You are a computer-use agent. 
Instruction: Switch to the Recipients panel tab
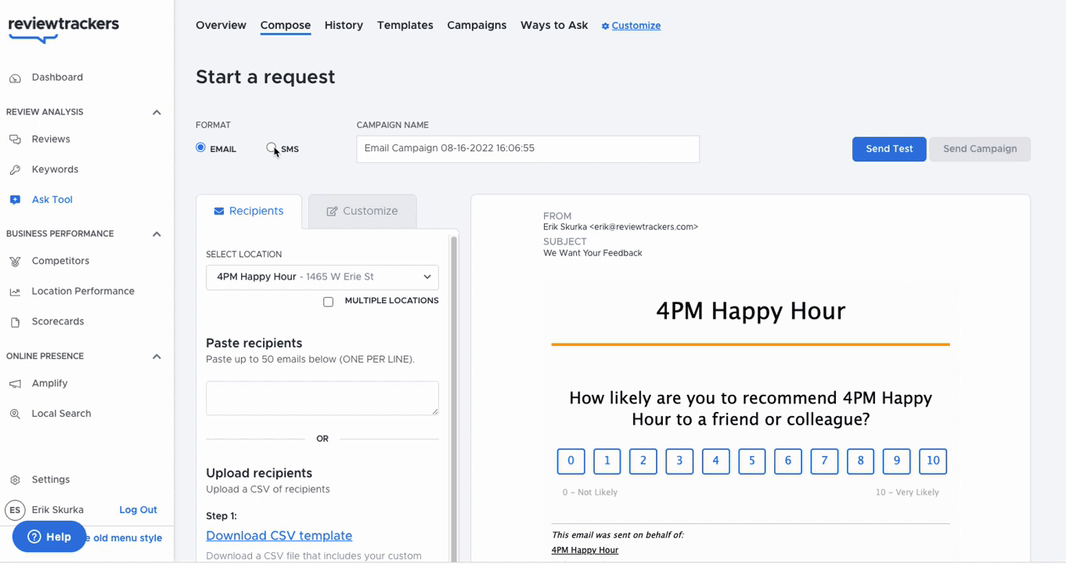(249, 211)
